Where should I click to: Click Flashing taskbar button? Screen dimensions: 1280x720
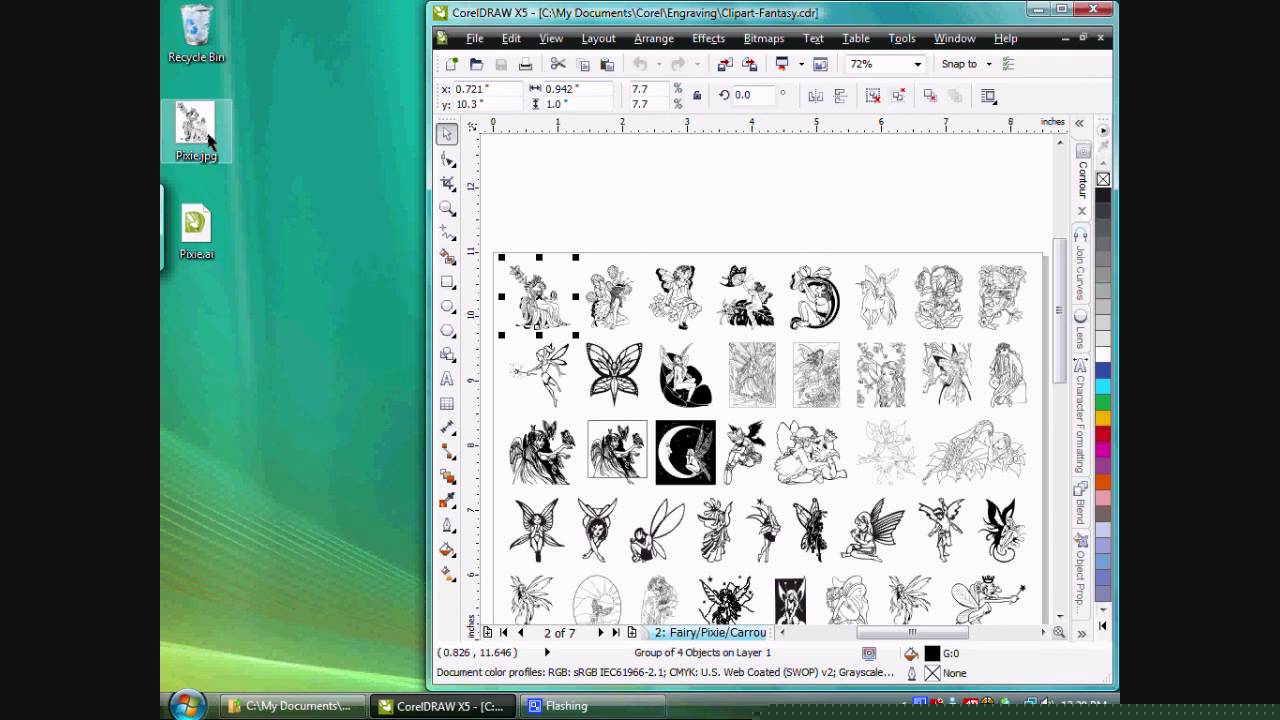click(566, 706)
